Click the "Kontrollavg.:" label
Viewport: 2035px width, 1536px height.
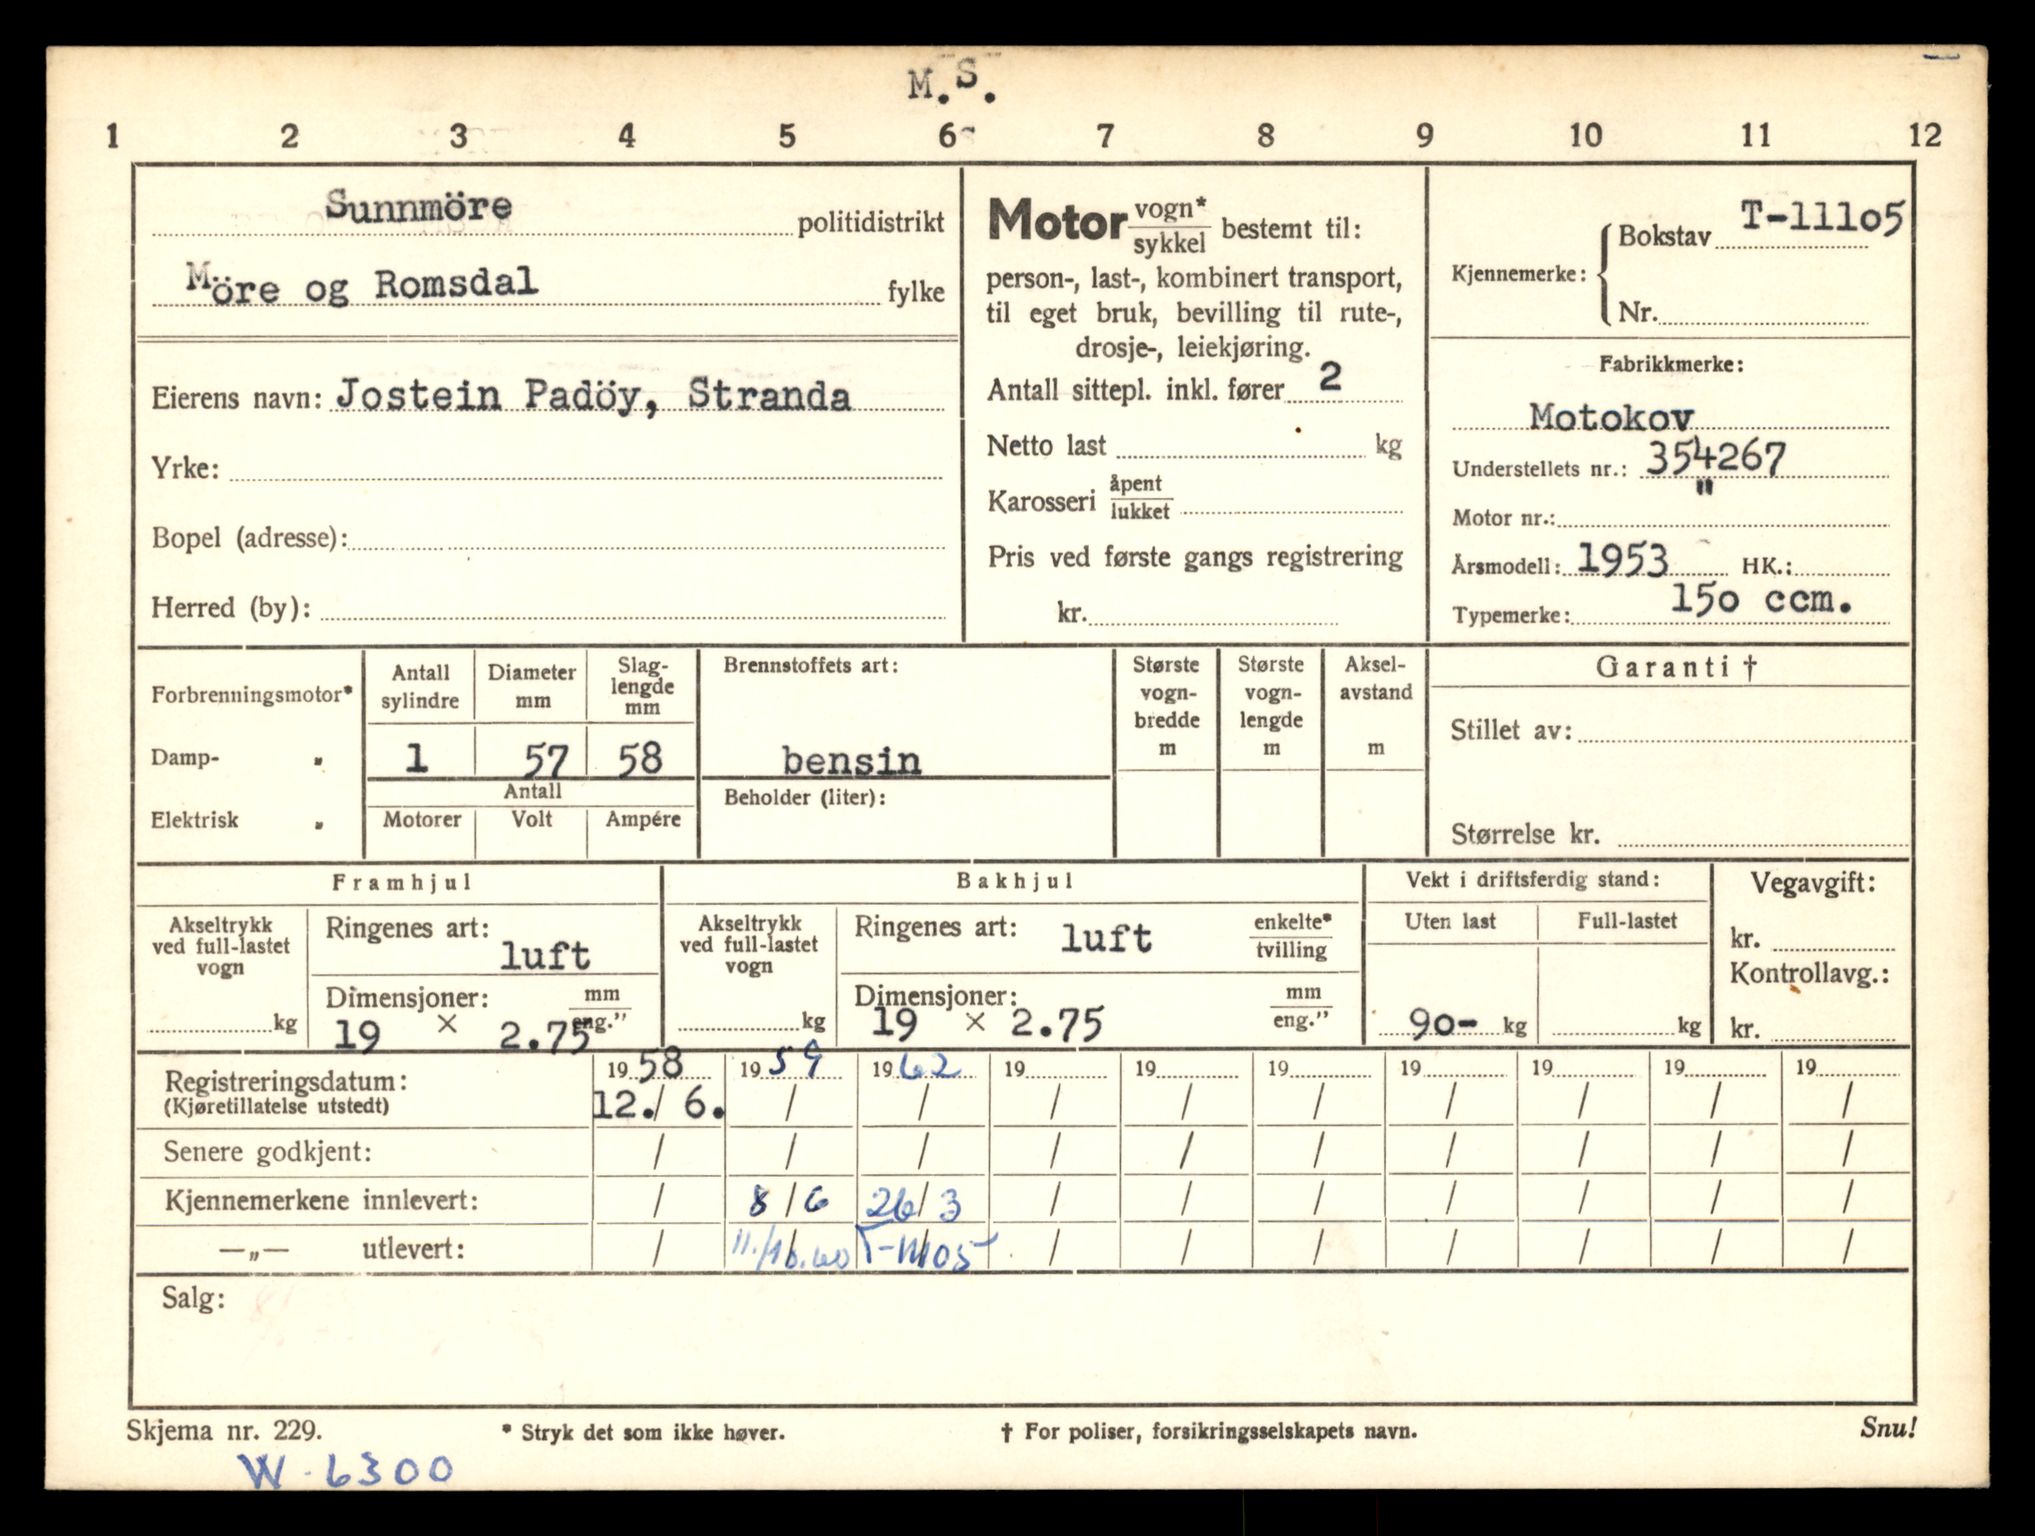(1809, 973)
